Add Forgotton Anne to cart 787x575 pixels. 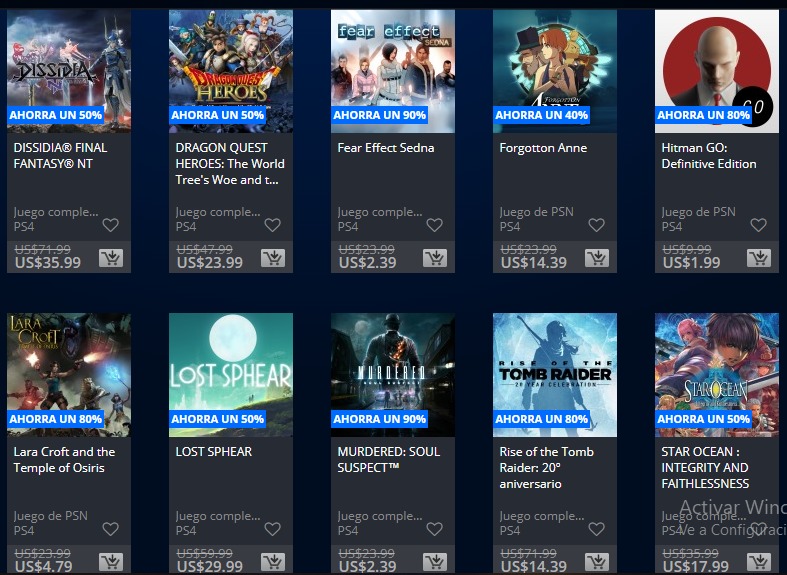pos(597,258)
